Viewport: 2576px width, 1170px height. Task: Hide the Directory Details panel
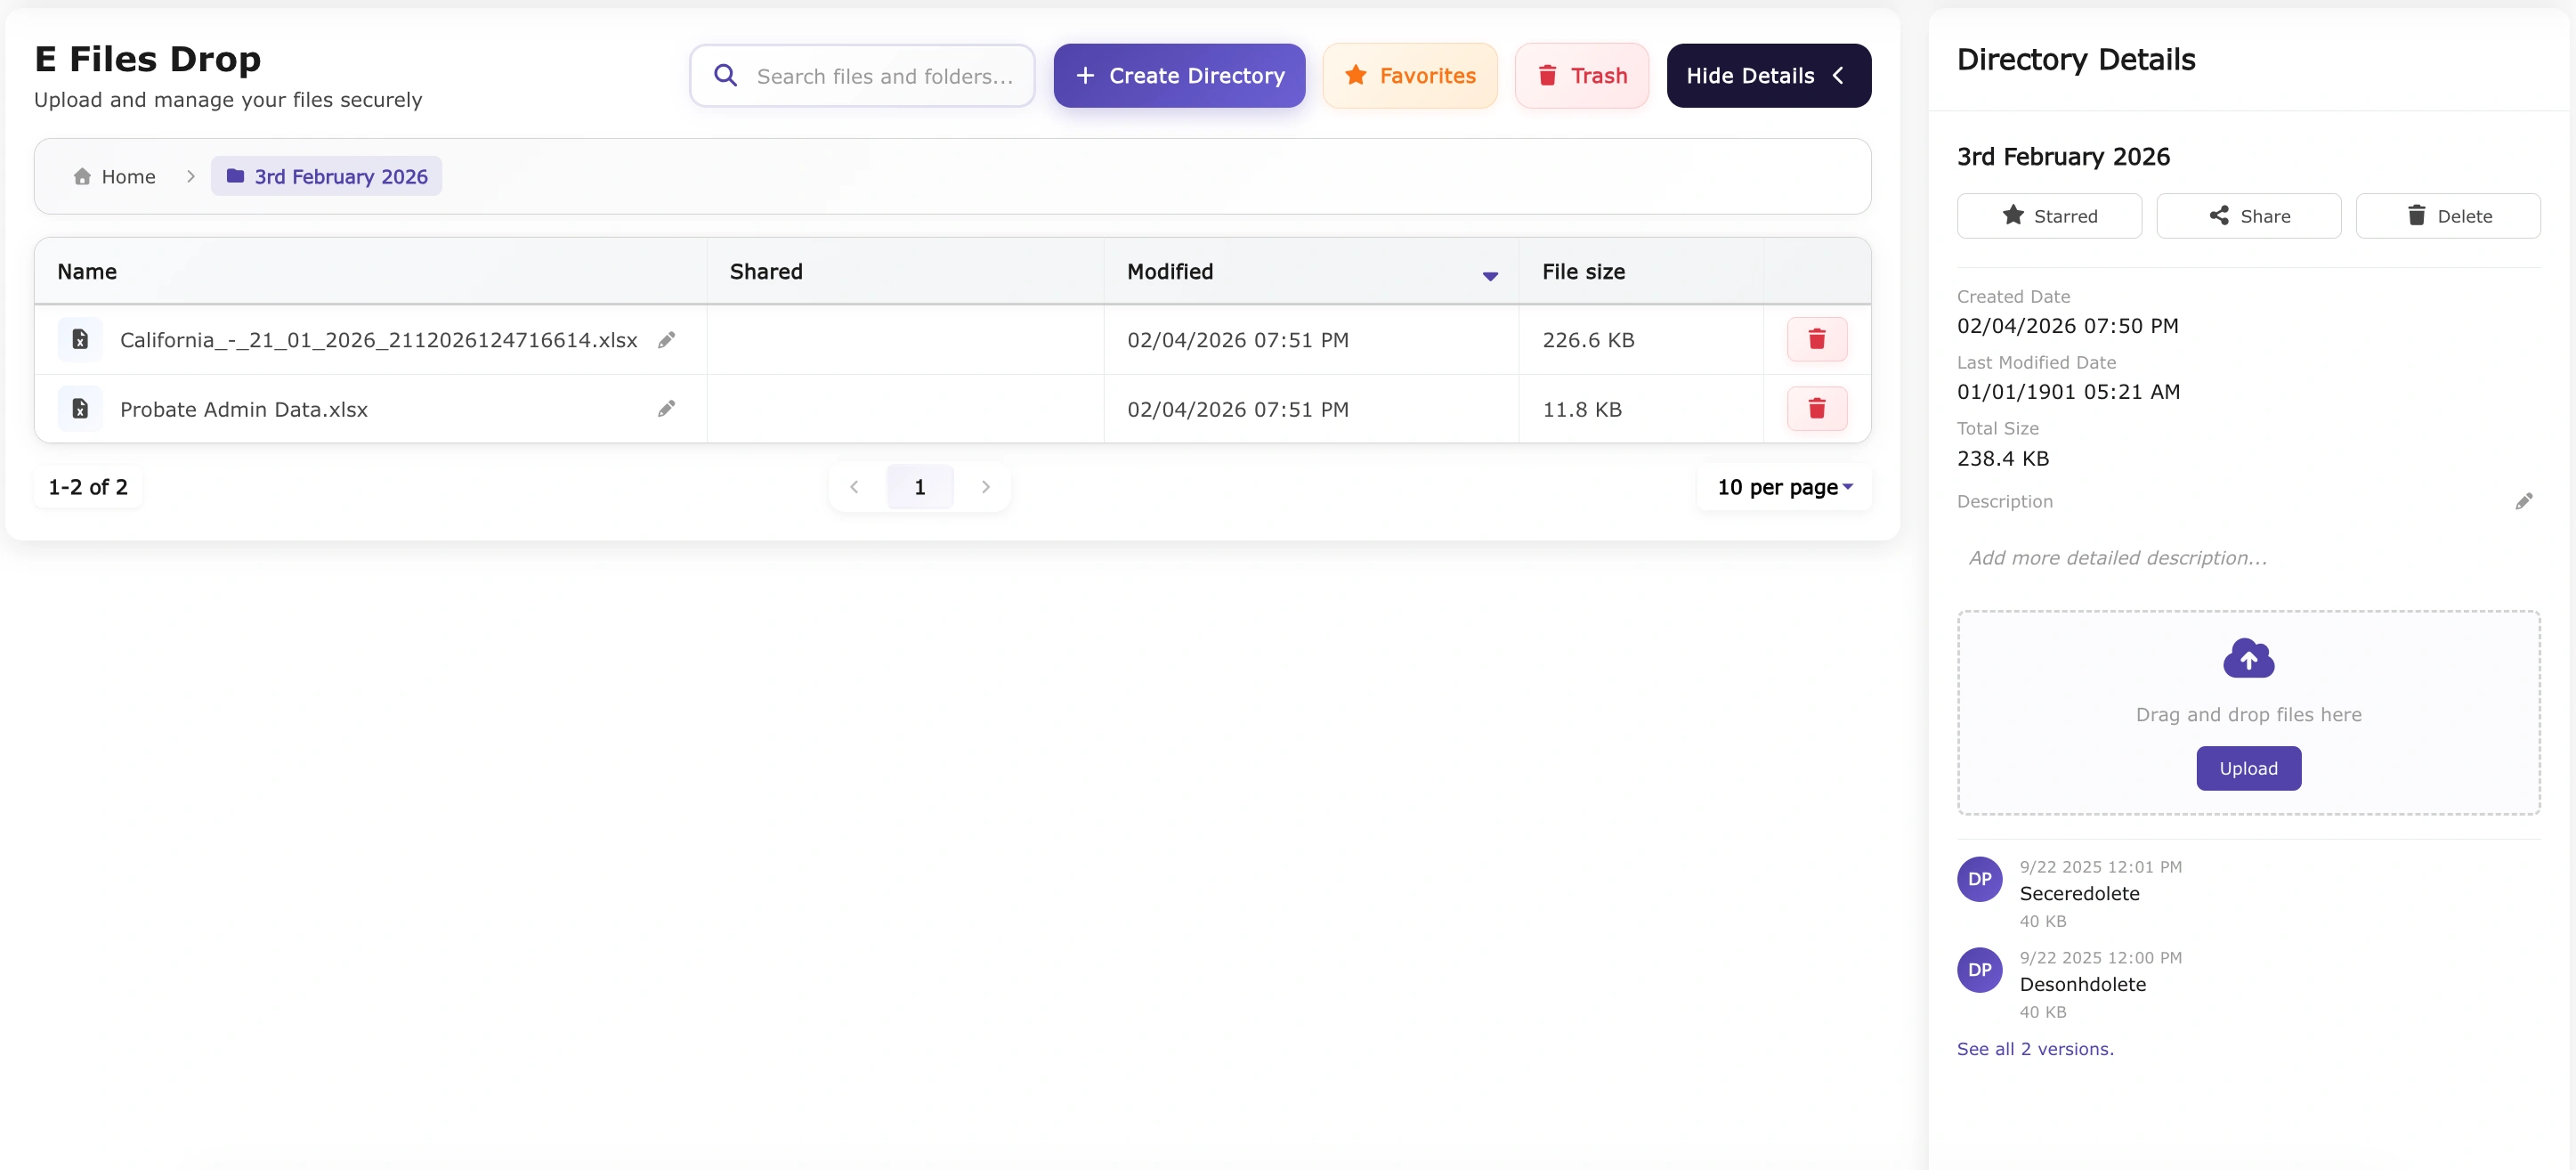point(1768,74)
